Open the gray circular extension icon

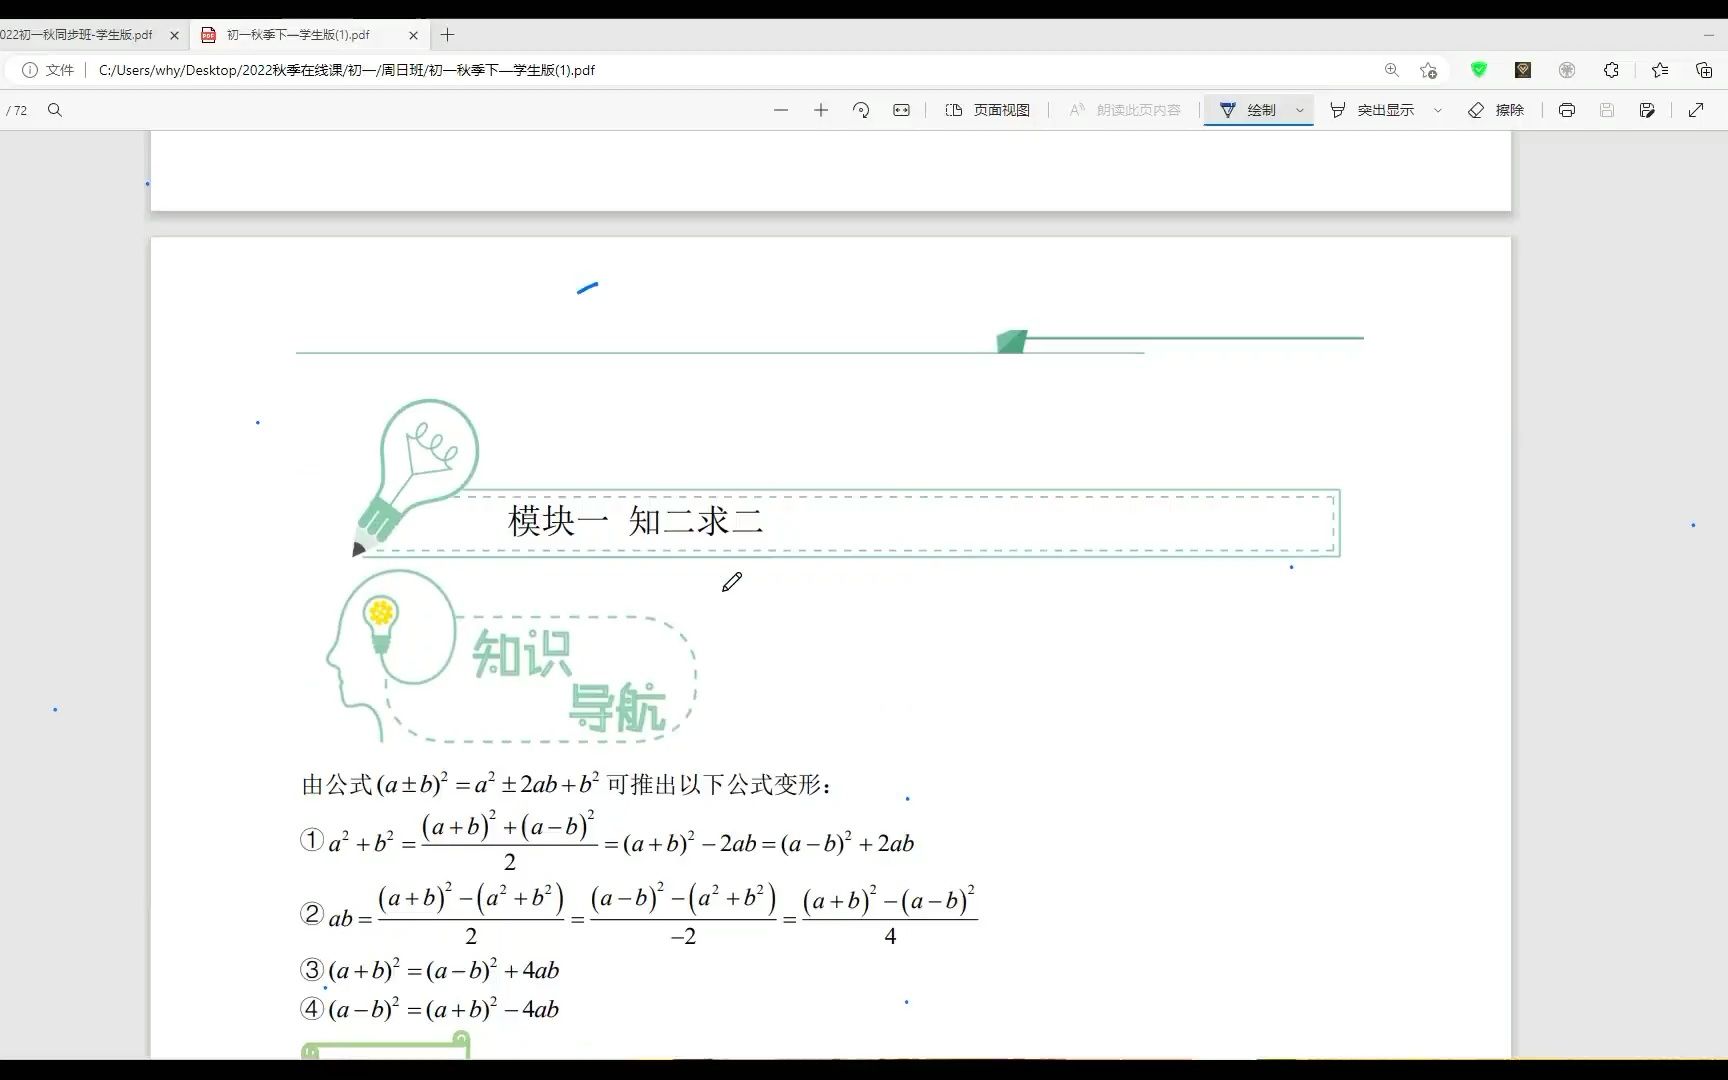click(x=1567, y=70)
